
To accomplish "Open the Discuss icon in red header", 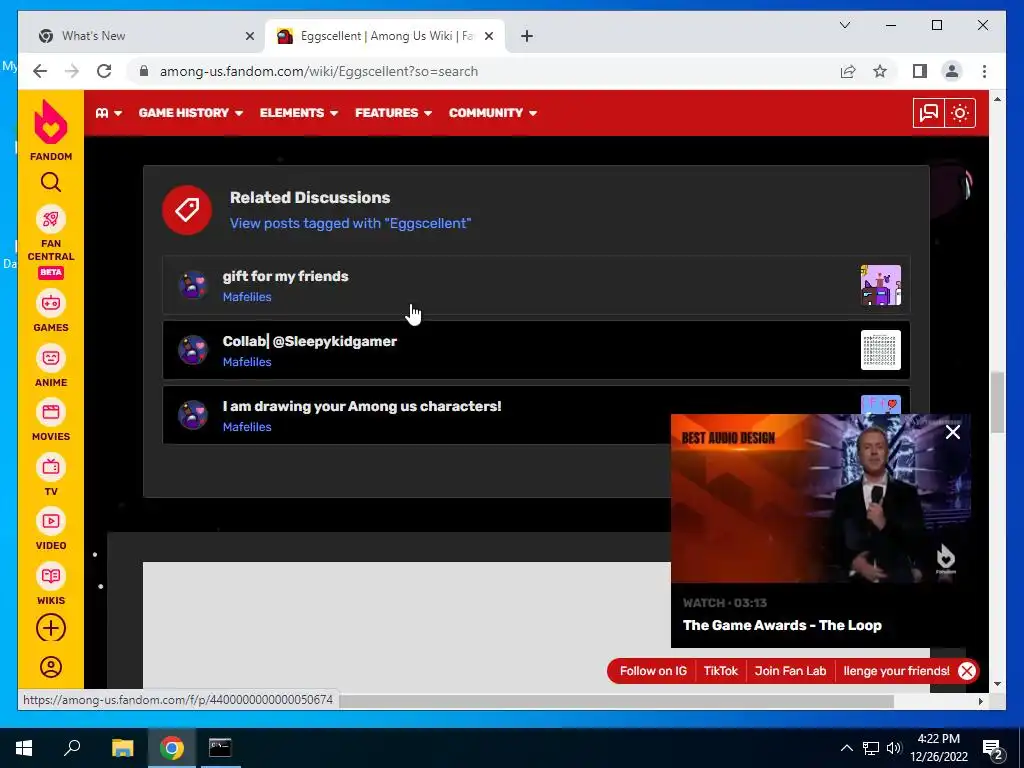I will (929, 113).
